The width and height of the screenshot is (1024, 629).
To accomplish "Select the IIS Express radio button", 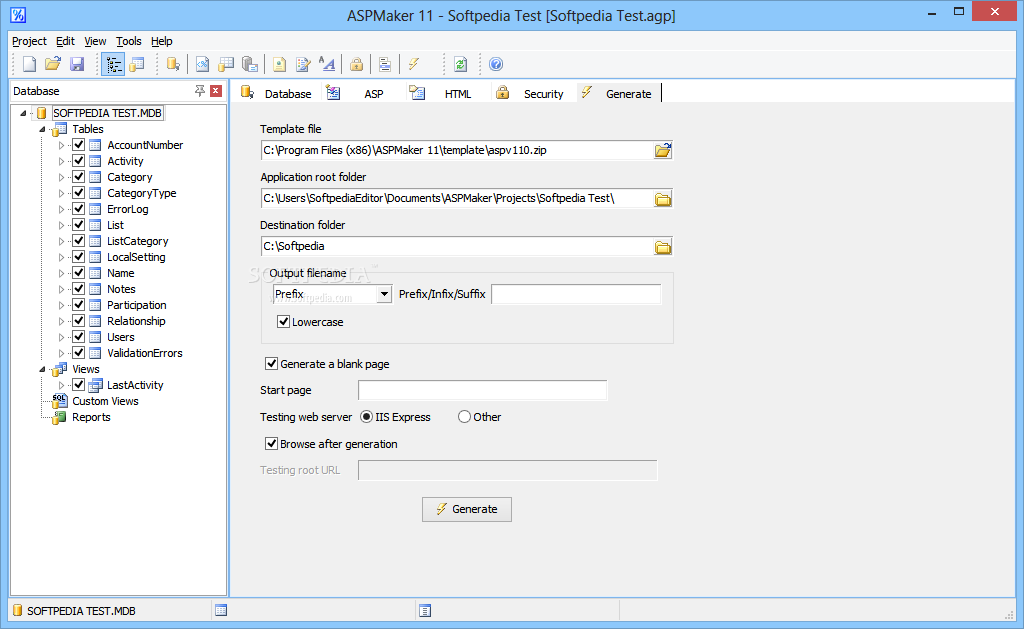I will 366,417.
